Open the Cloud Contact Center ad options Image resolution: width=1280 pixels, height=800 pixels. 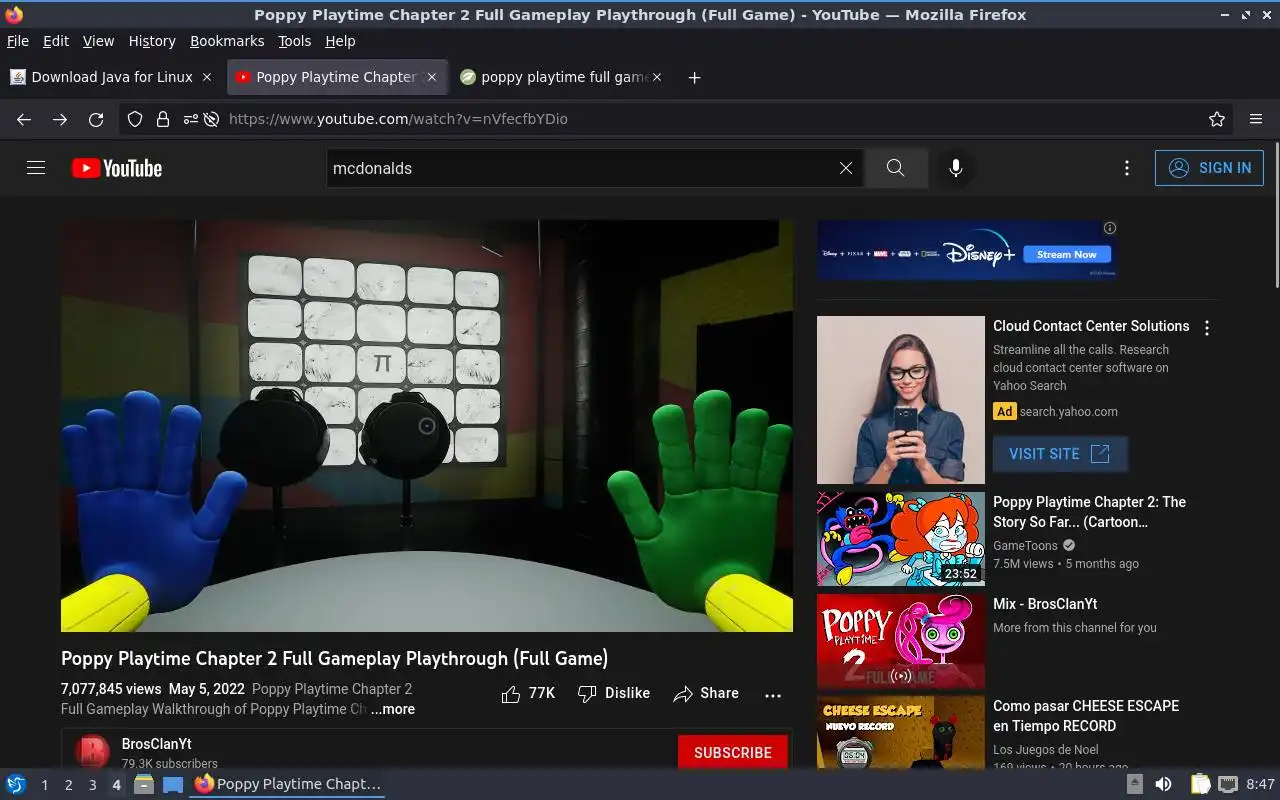click(1207, 328)
